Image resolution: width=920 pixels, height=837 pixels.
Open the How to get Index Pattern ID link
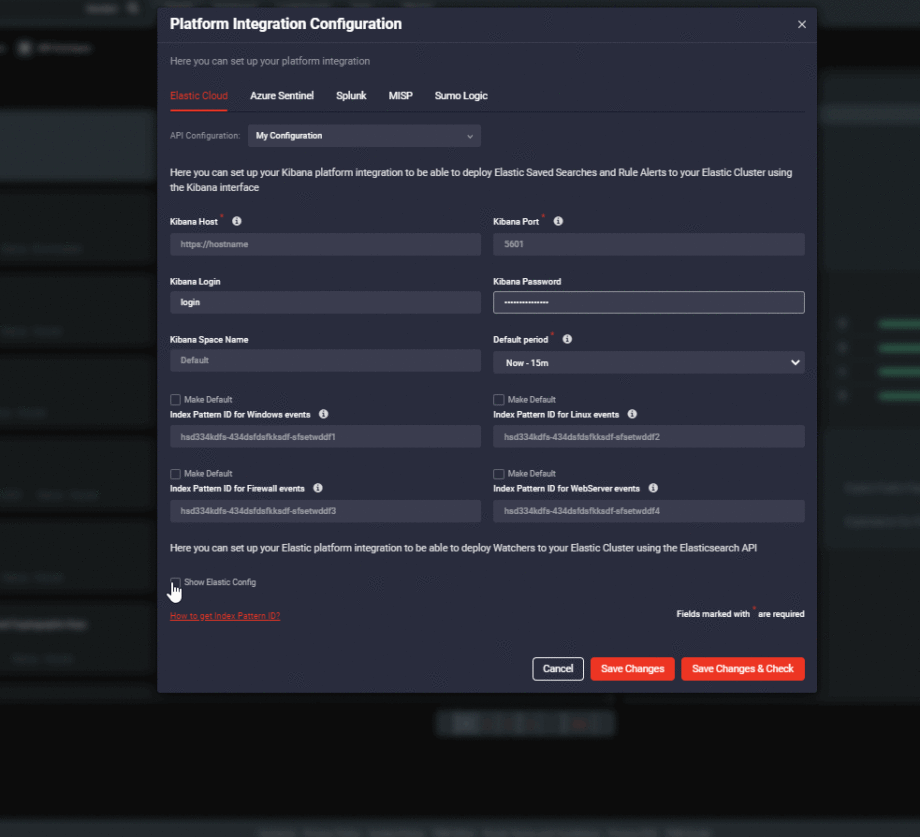(x=225, y=616)
